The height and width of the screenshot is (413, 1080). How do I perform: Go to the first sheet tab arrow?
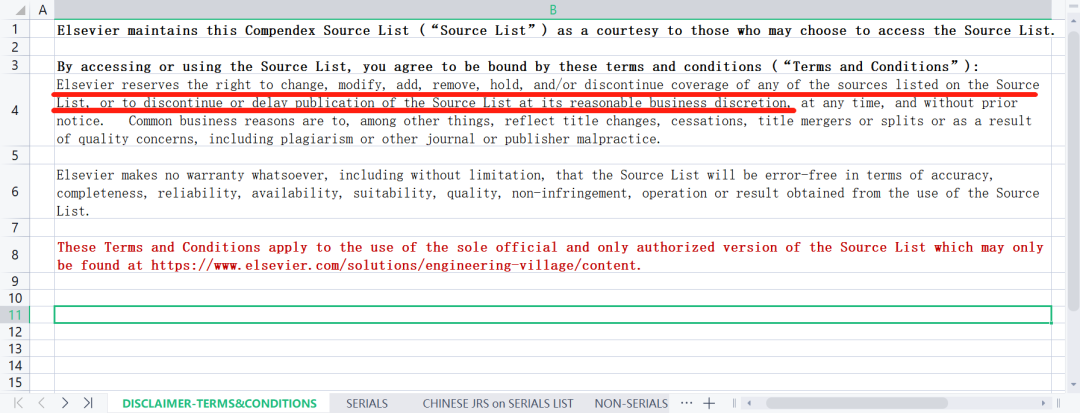19,403
